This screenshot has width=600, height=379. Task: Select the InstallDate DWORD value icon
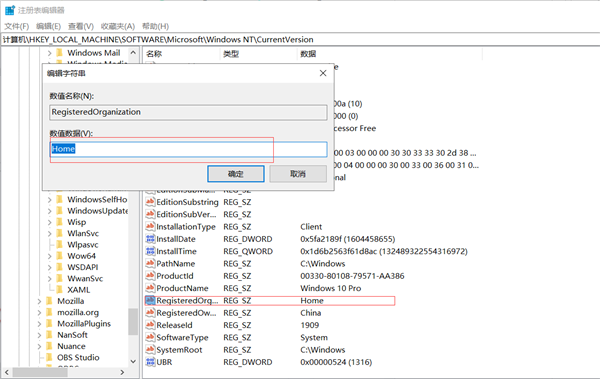[150, 239]
